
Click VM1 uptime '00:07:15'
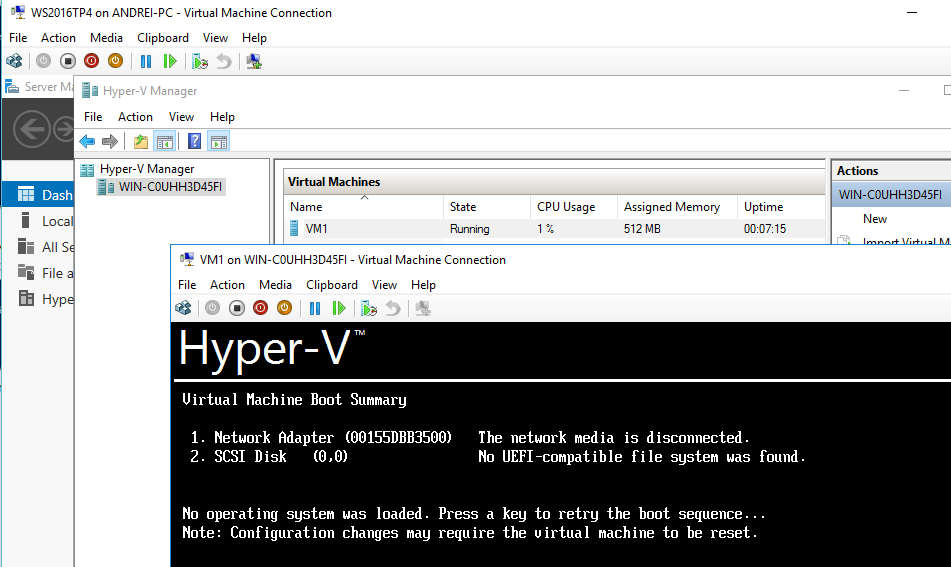765,229
